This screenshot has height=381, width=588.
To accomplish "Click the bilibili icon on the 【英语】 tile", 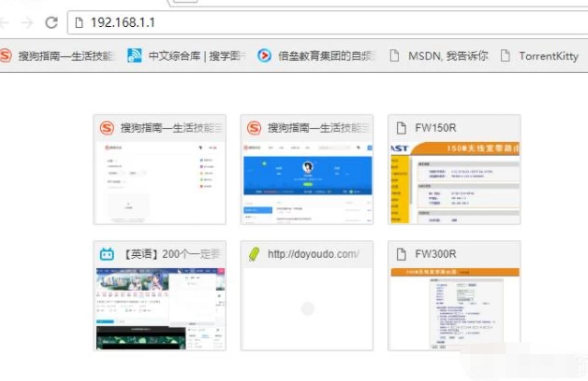I will (x=107, y=254).
